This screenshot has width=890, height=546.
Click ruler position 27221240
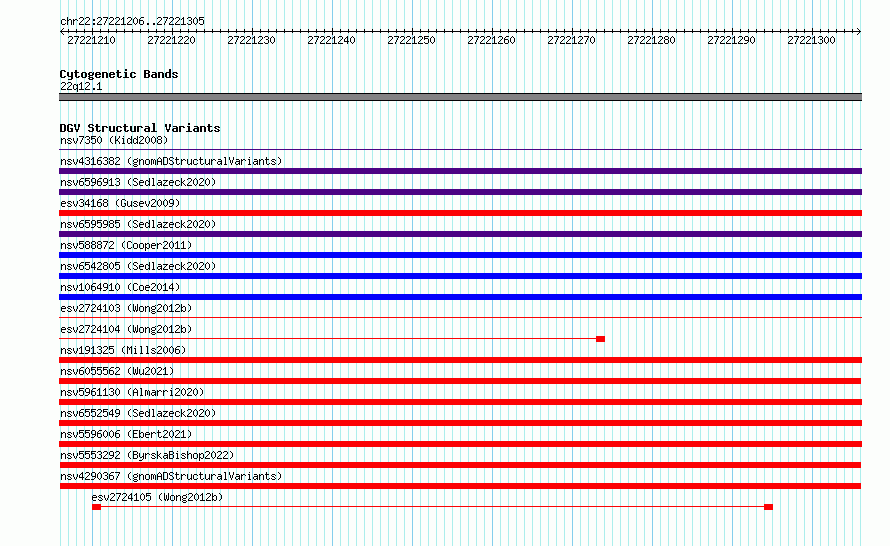[331, 40]
